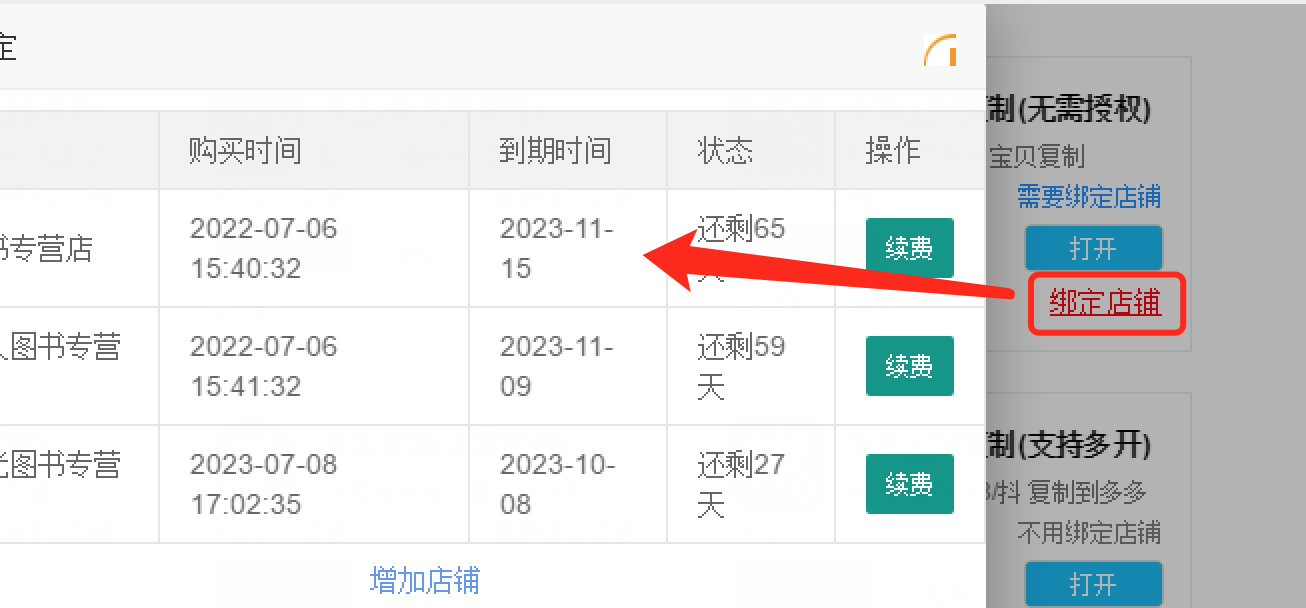Open the red 绑定店铺 link
The image size is (1306, 608).
pos(1105,303)
